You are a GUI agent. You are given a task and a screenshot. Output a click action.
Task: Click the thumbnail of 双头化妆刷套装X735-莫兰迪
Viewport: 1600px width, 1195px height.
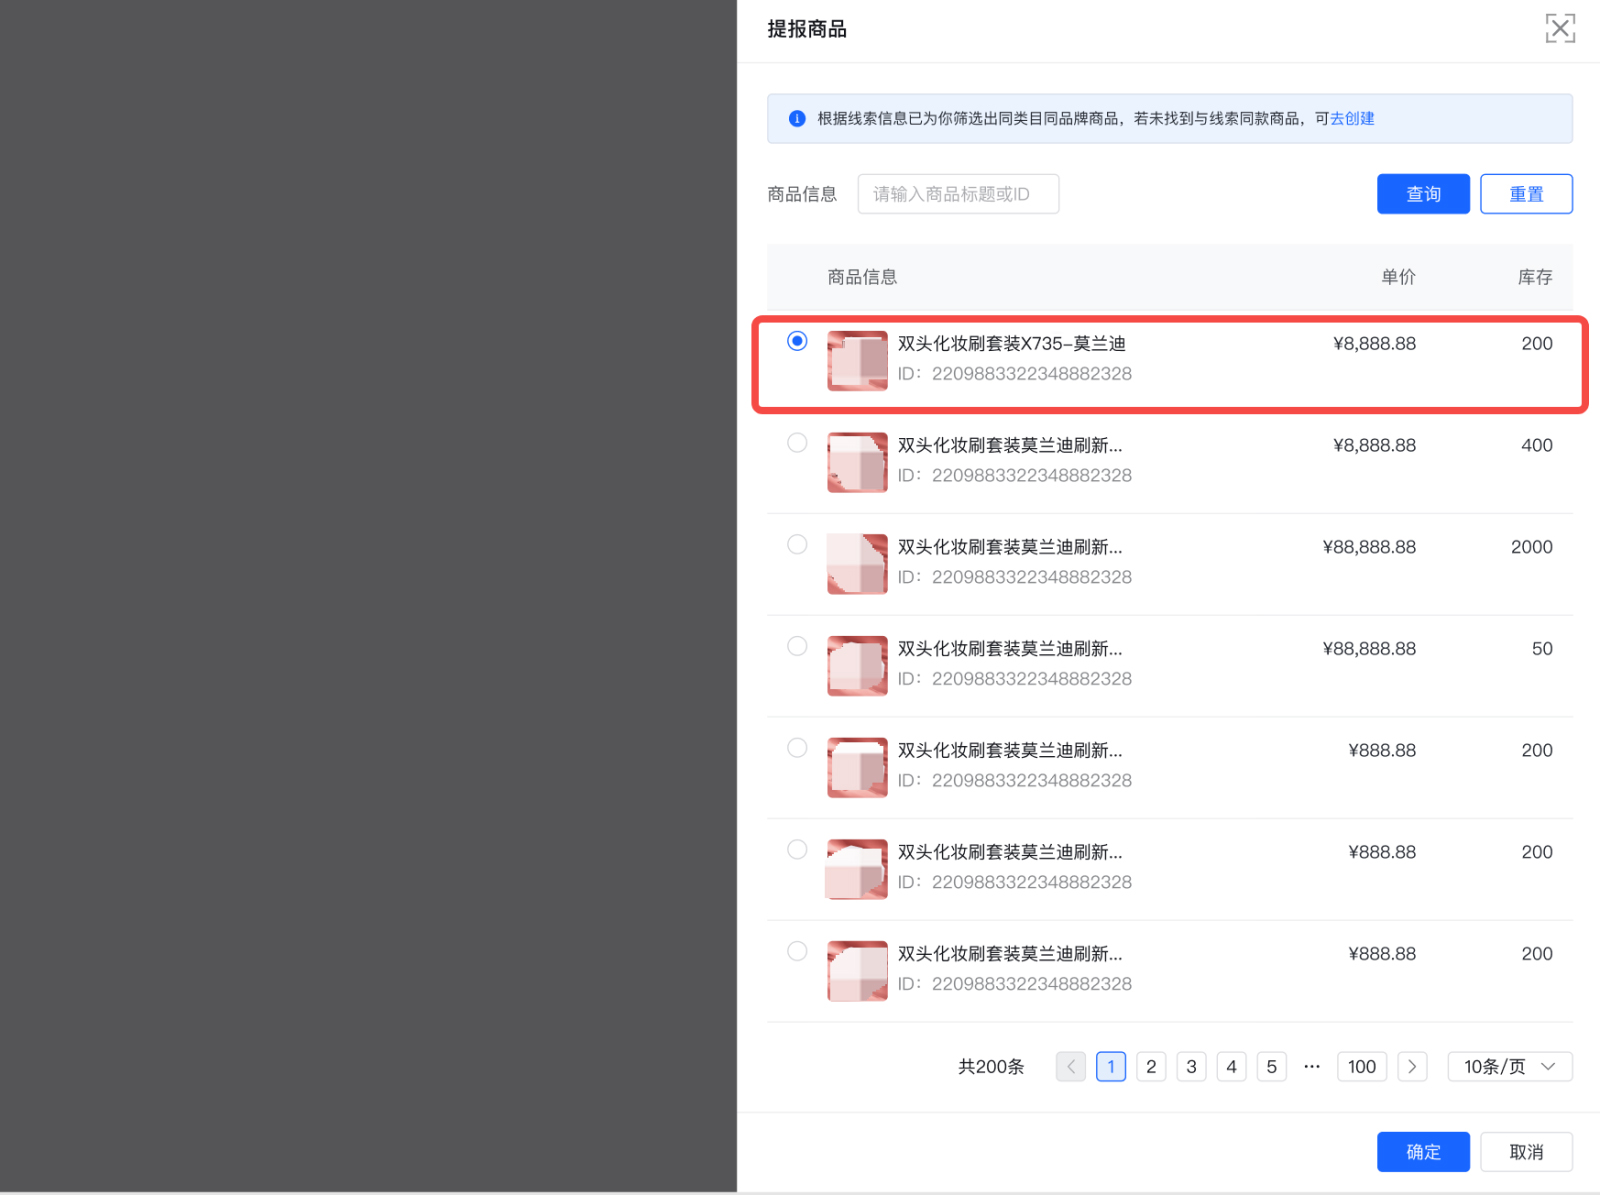(856, 360)
